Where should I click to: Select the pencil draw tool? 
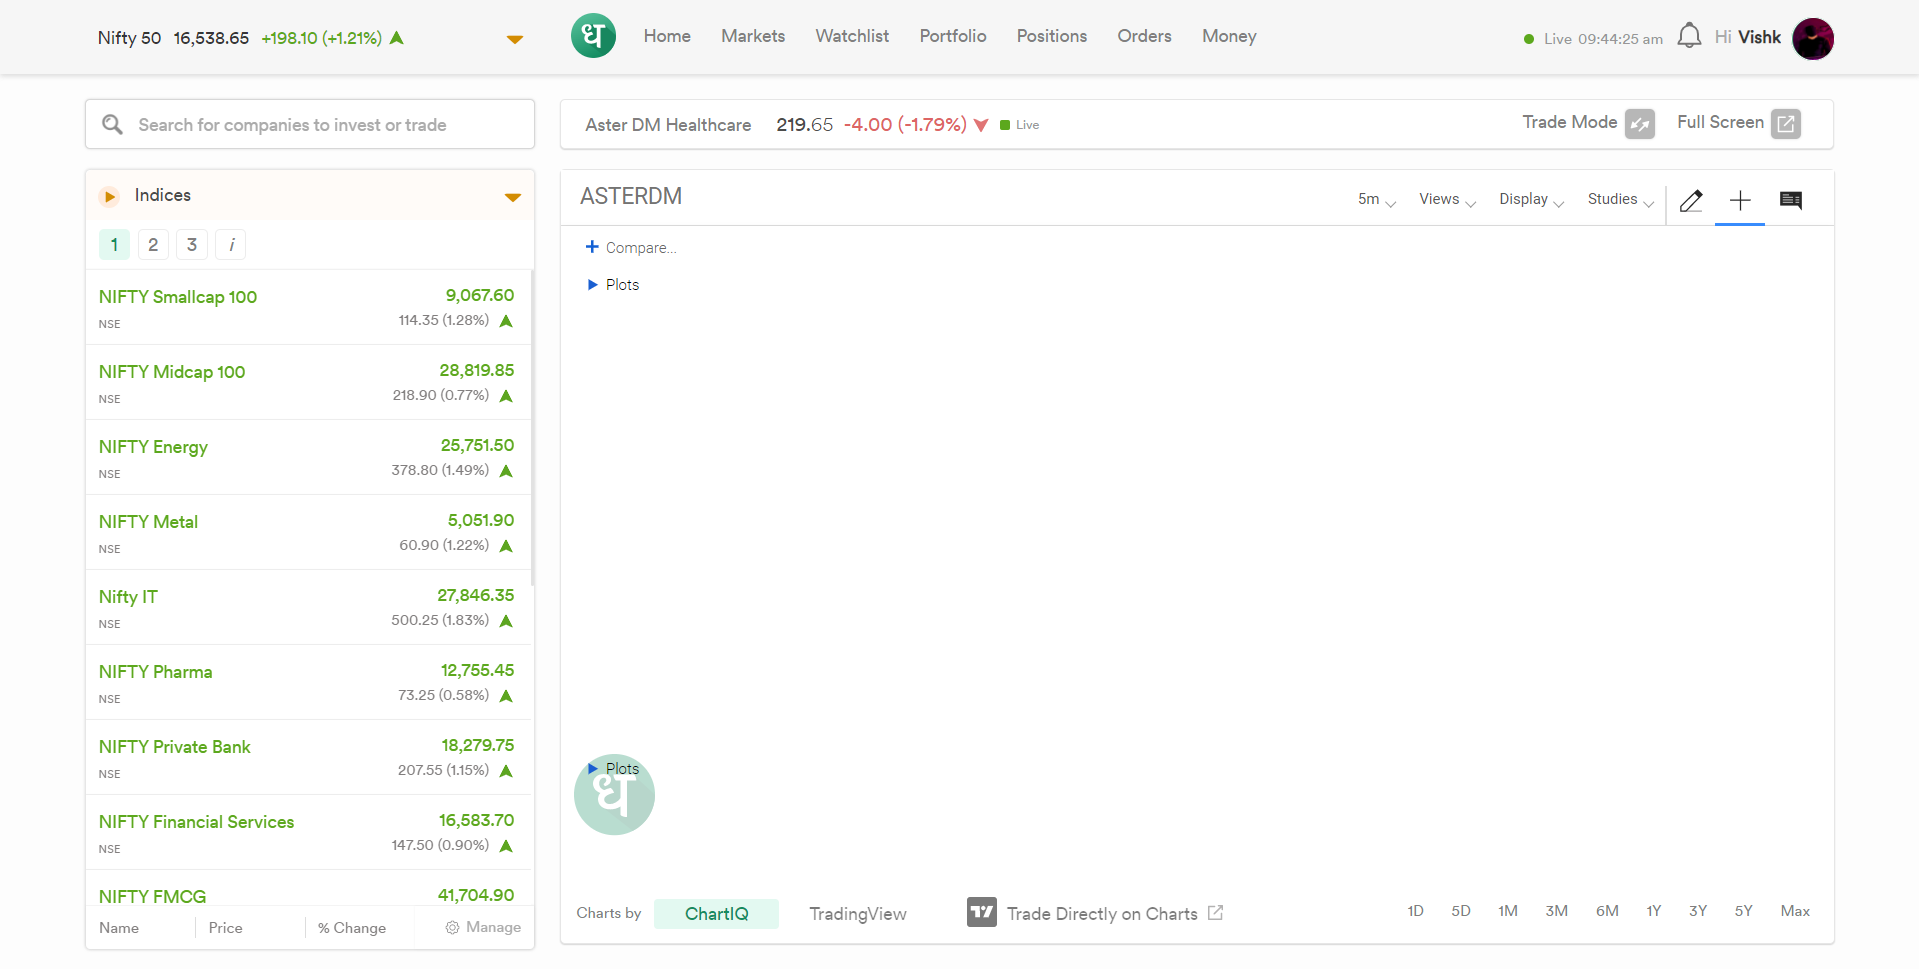(x=1691, y=200)
